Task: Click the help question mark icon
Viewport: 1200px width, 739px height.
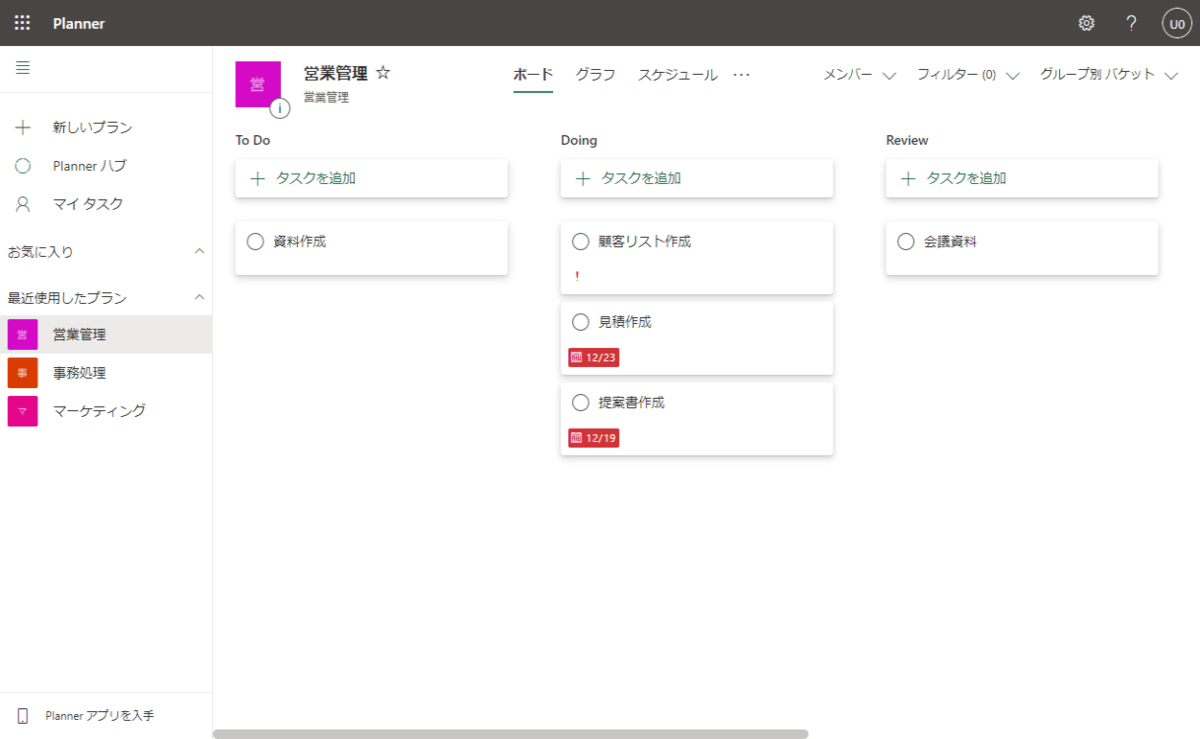Action: (x=1131, y=23)
